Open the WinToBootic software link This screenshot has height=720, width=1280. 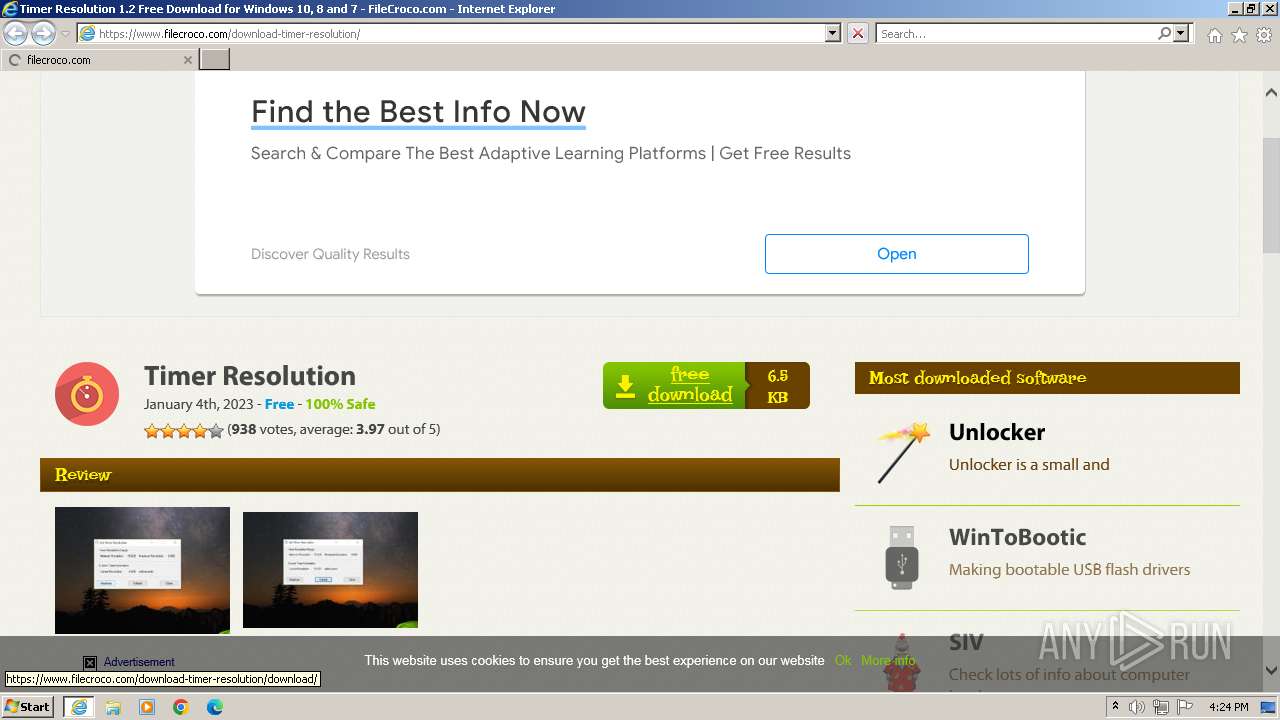coord(1017,537)
